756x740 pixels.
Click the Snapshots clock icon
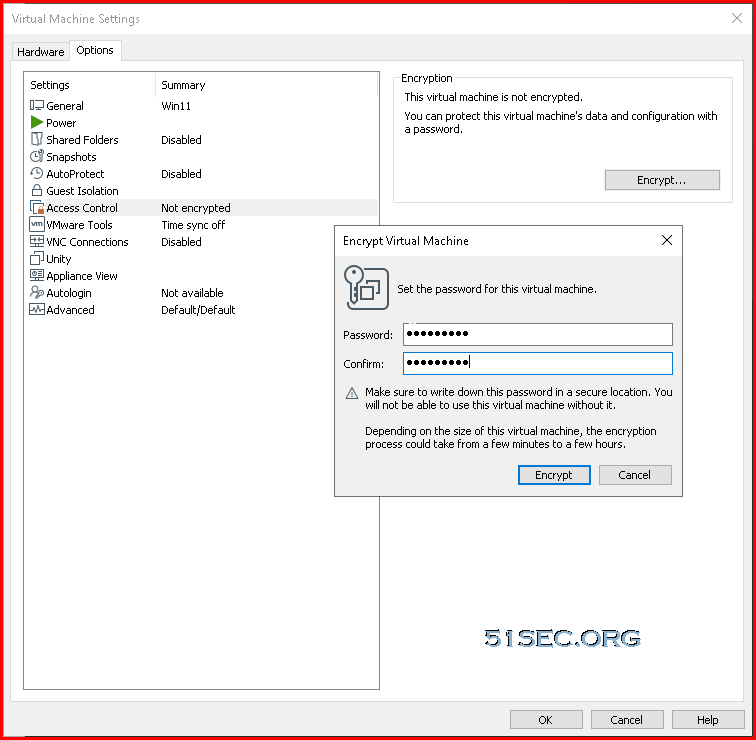pyautogui.click(x=37, y=156)
